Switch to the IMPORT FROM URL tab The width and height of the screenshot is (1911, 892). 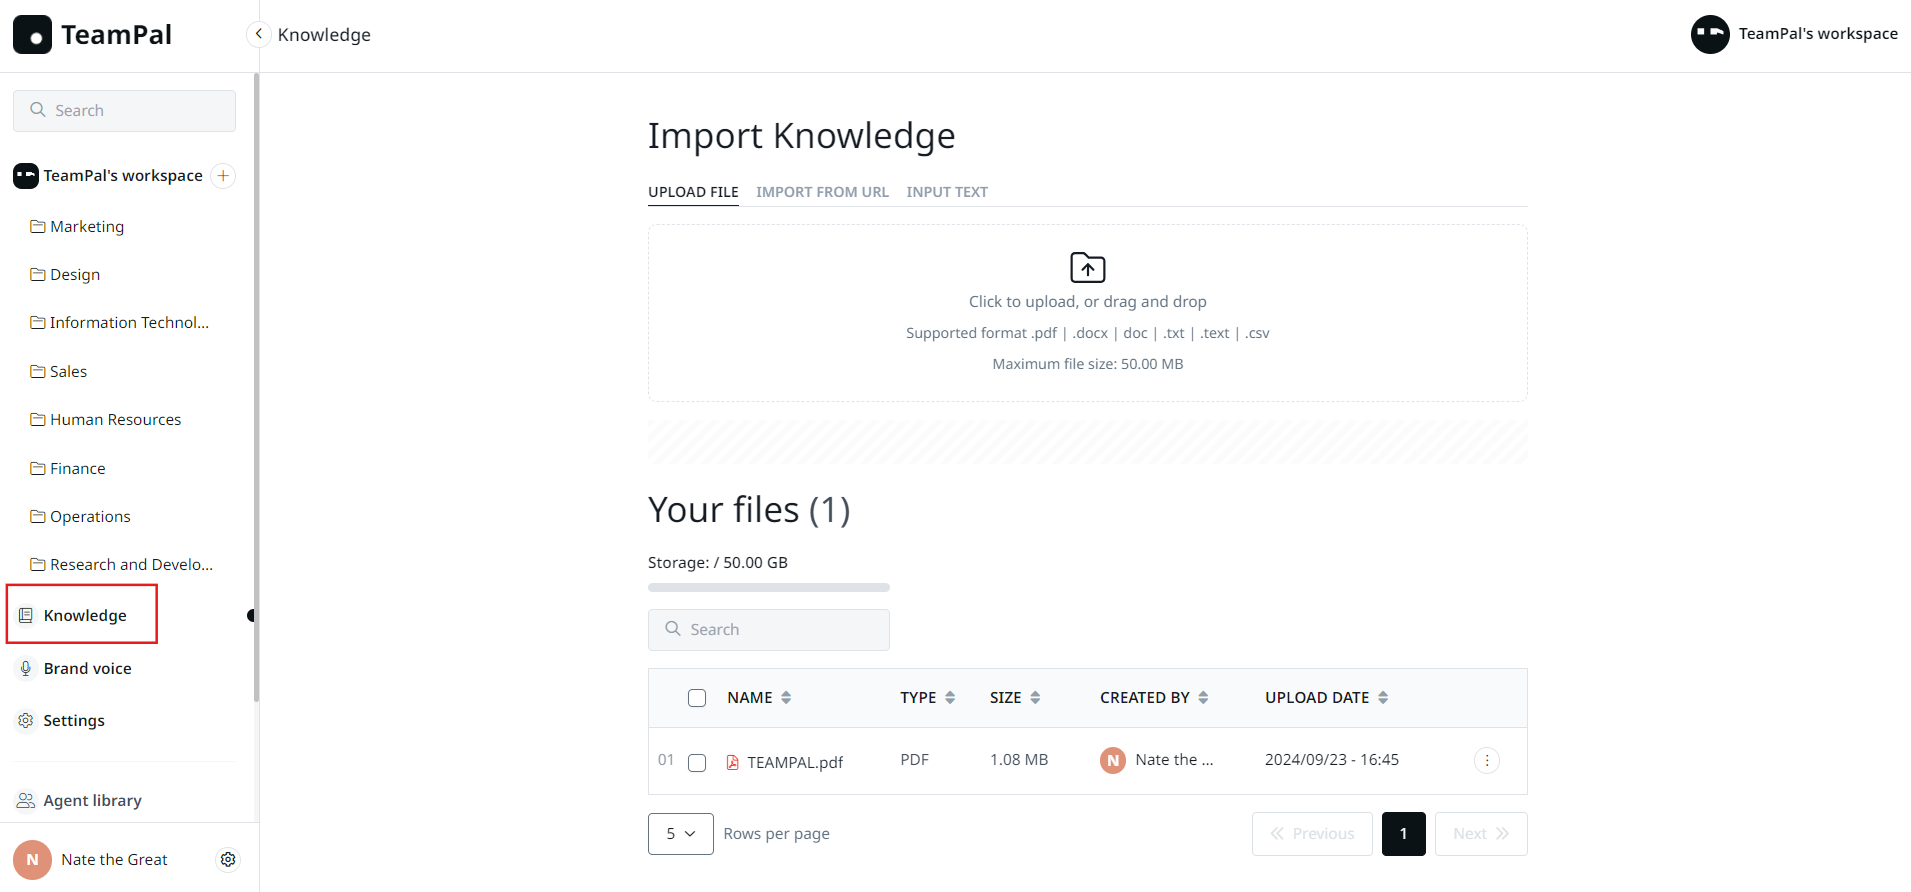[x=822, y=192]
